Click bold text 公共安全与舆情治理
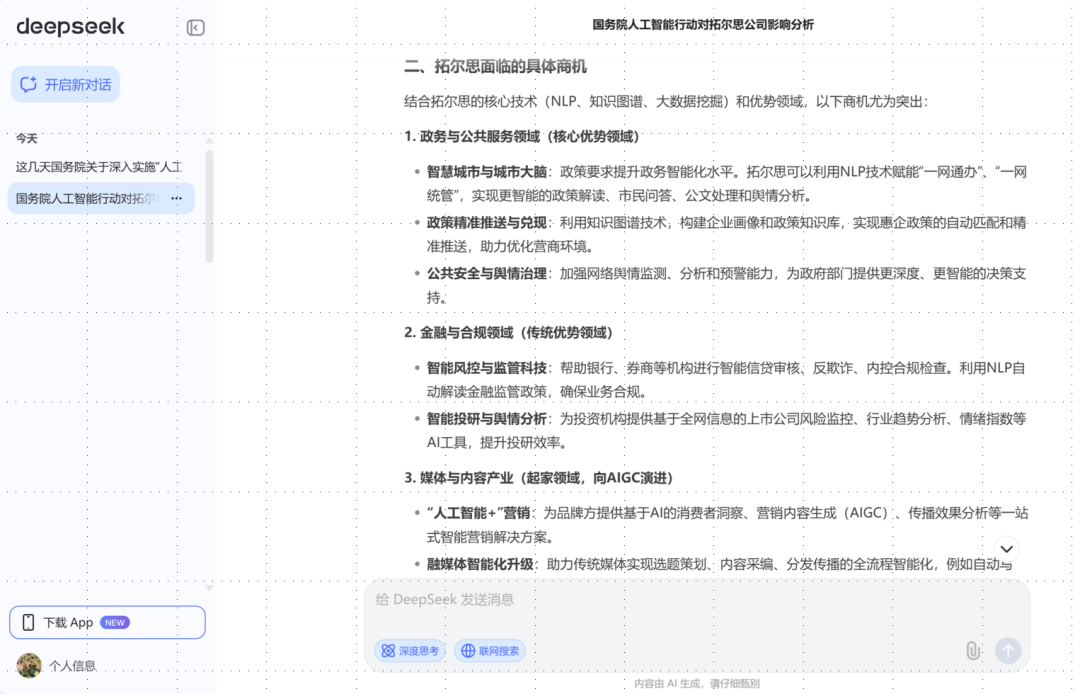The height and width of the screenshot is (694, 1080). (486, 273)
